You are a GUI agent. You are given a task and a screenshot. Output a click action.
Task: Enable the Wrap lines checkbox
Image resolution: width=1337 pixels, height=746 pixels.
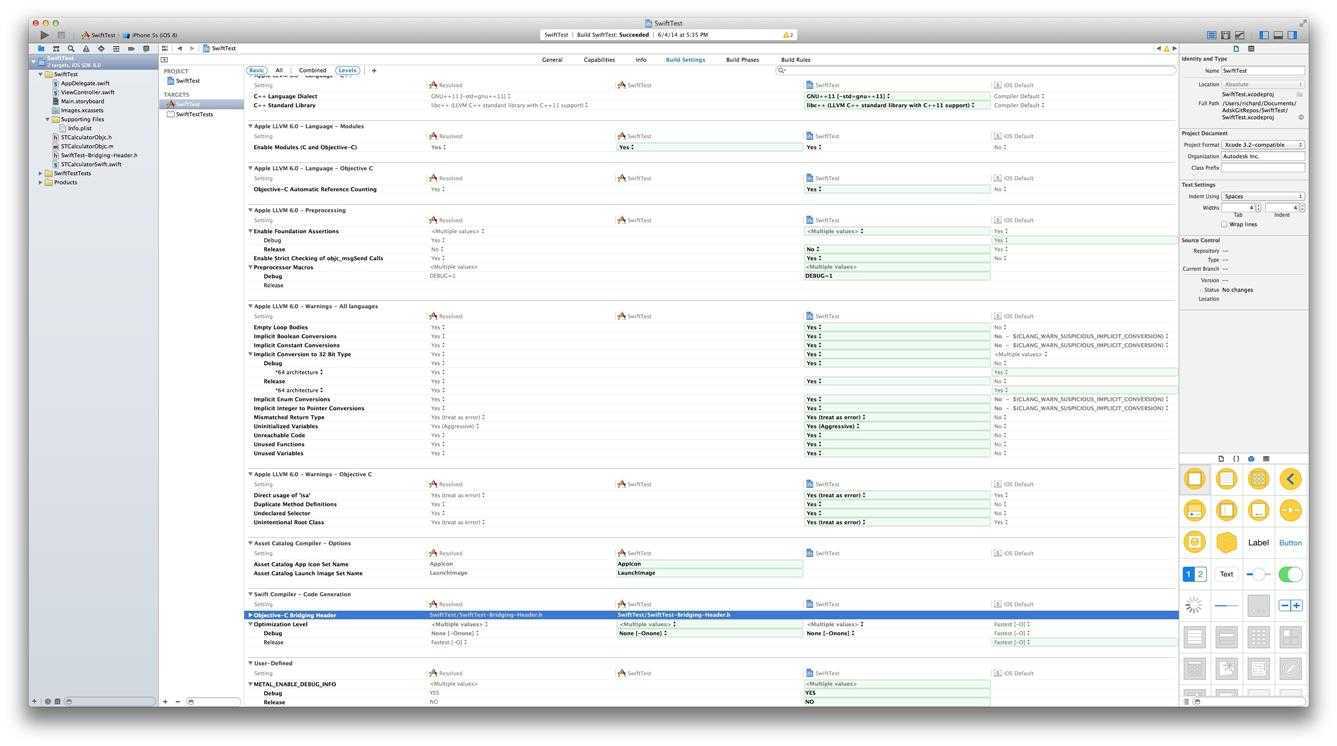[1224, 224]
